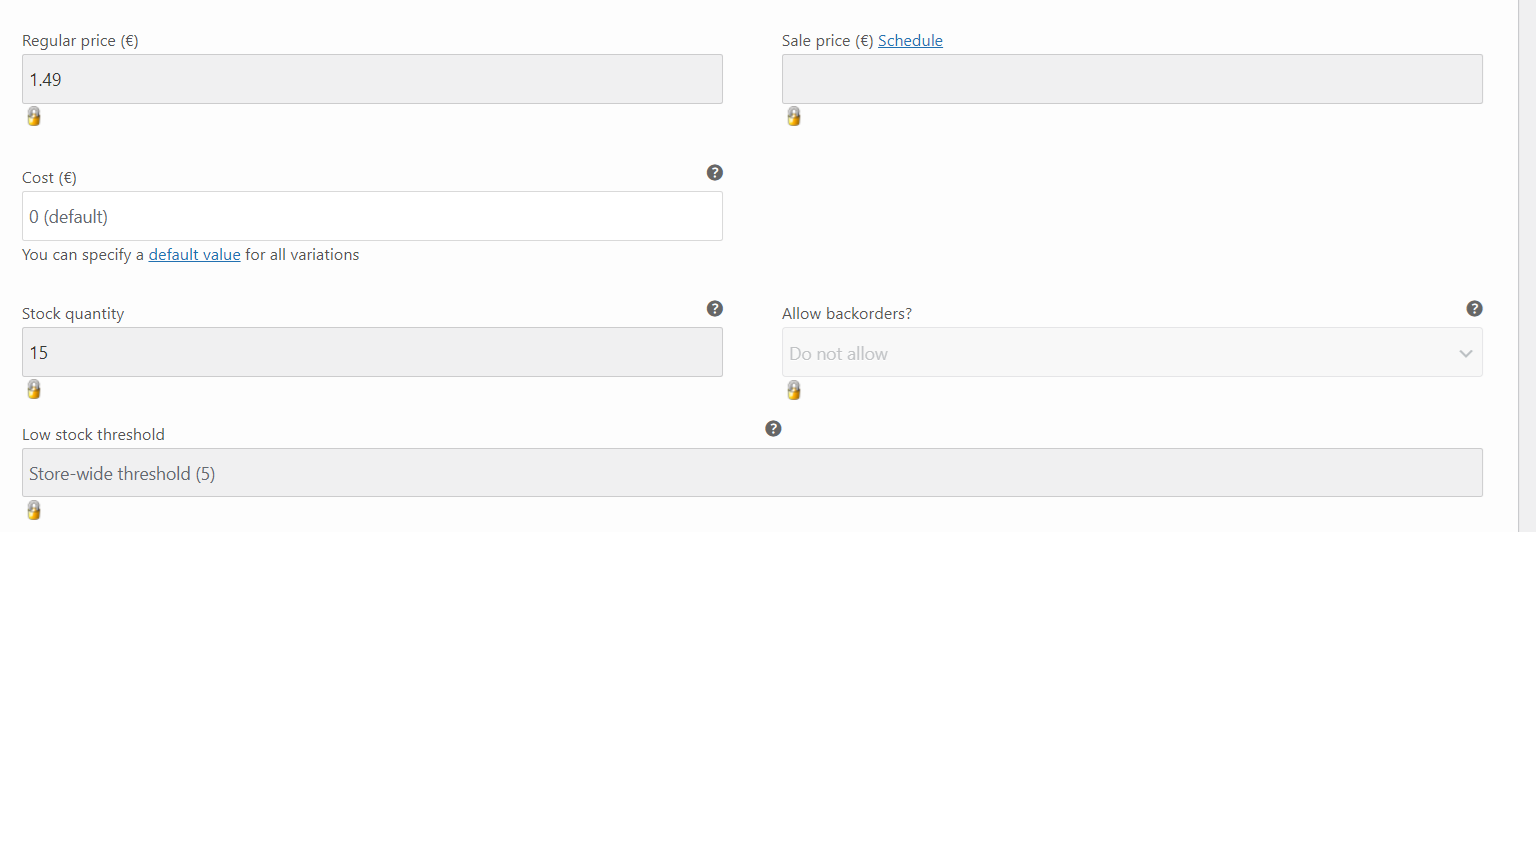Open the Schedule sale price link

pos(910,41)
